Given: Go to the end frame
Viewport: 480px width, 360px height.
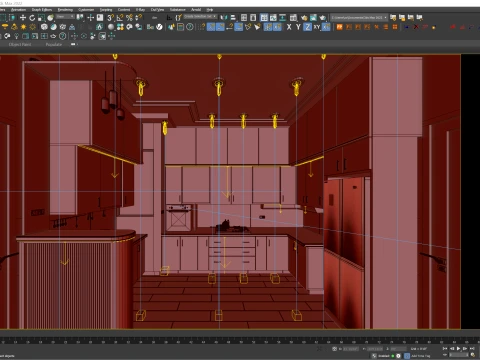Looking at the screenshot, I should coord(472,348).
